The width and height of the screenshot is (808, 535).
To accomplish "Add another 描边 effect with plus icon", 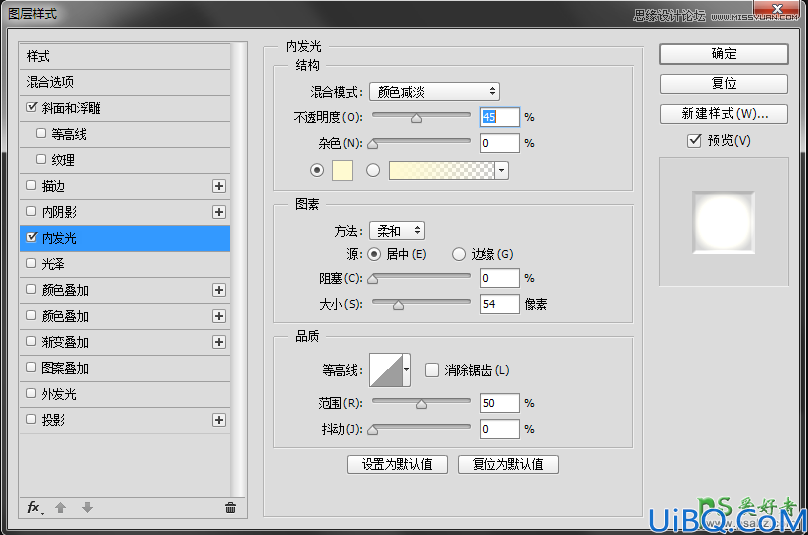I will click(219, 186).
